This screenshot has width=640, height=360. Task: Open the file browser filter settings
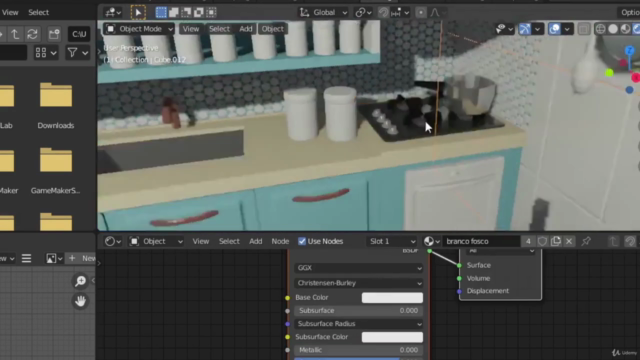pyautogui.click(x=77, y=53)
